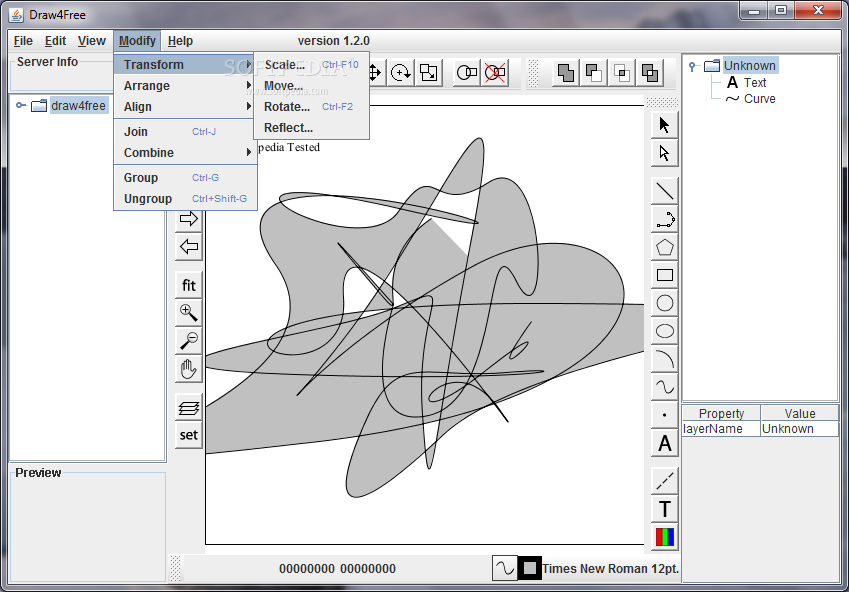
Task: Activate the hand pan tool
Action: tap(188, 369)
